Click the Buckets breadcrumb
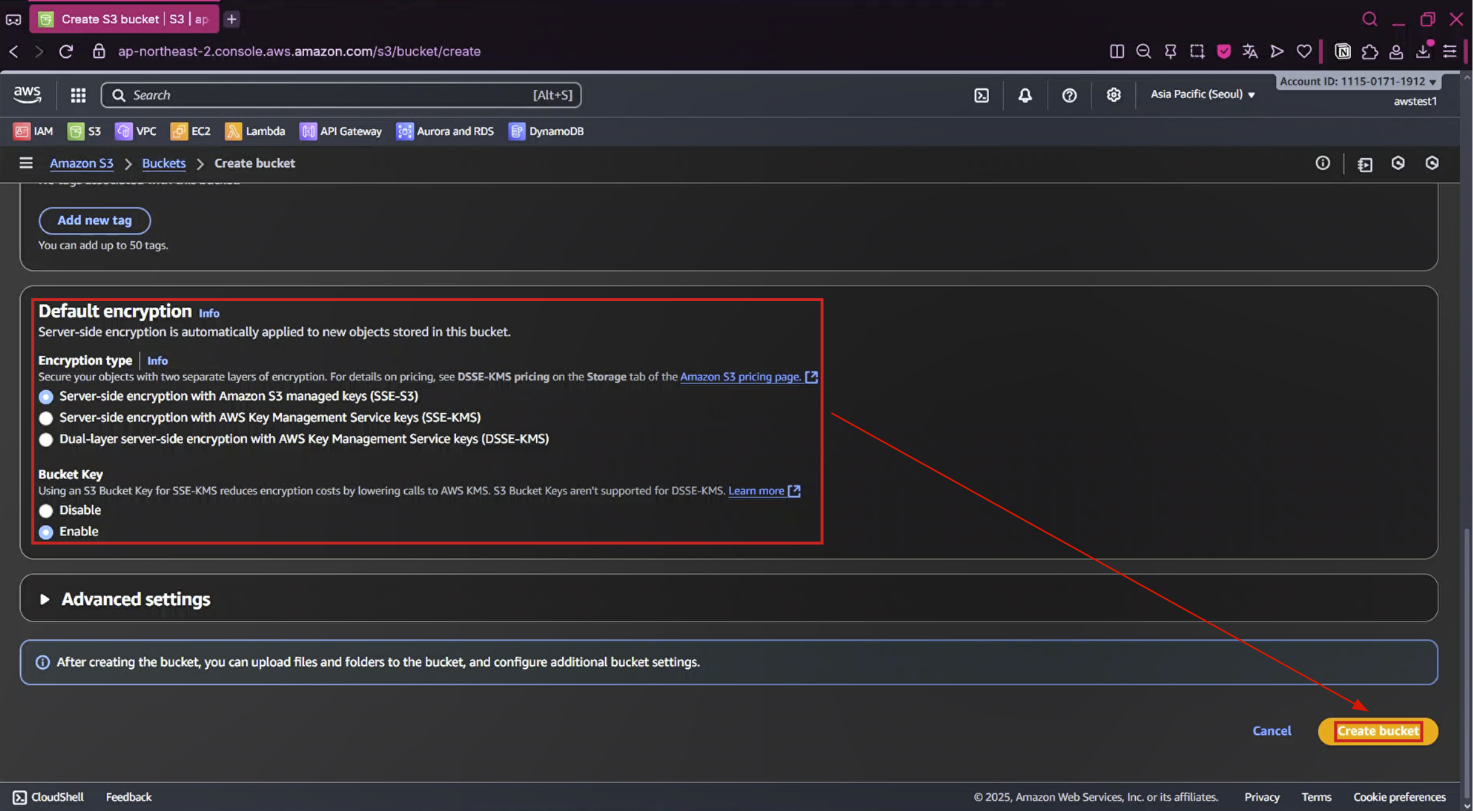Viewport: 1473px width, 811px height. tap(164, 163)
